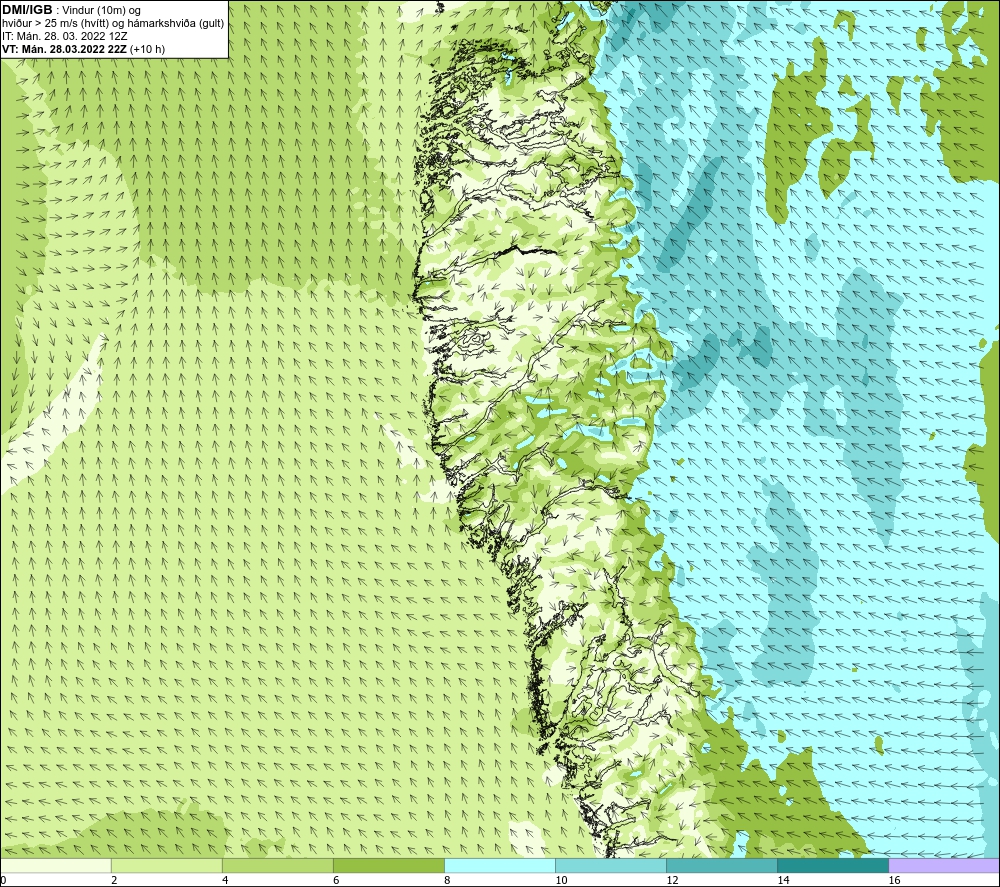Click the "DMI/IGB" title text
Viewport: 1000px width, 887px height.
pos(27,10)
